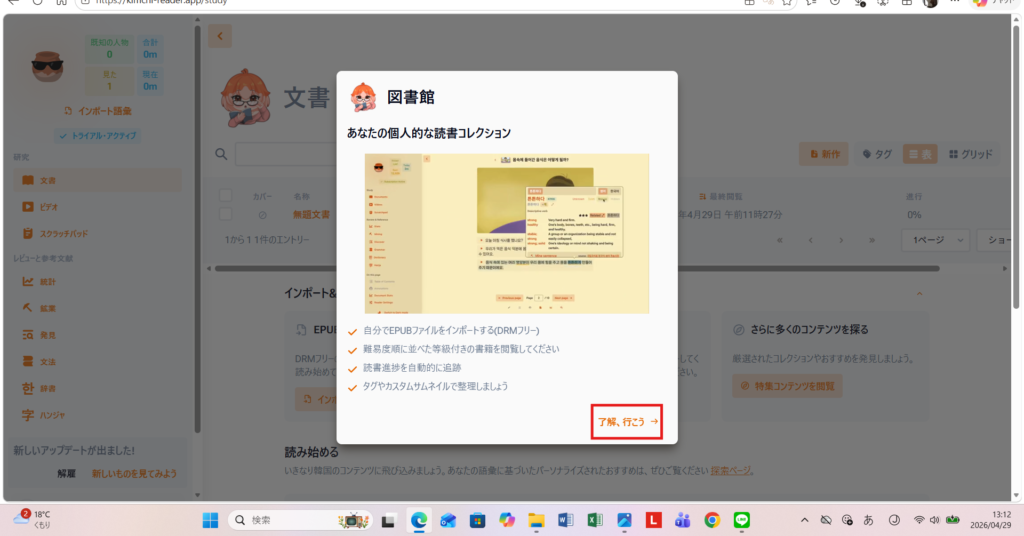Switch to 表 table view
The width and height of the screenshot is (1024, 536).
point(920,154)
